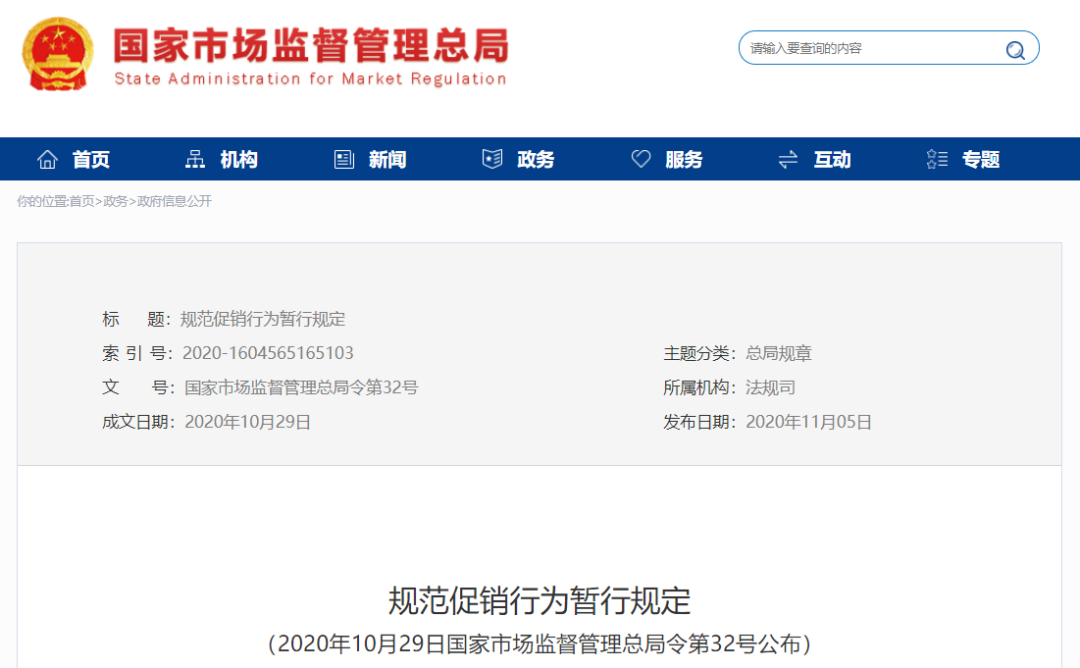1080x668 pixels.
Task: Click 政务 in the breadcrumb path
Action: coord(115,201)
